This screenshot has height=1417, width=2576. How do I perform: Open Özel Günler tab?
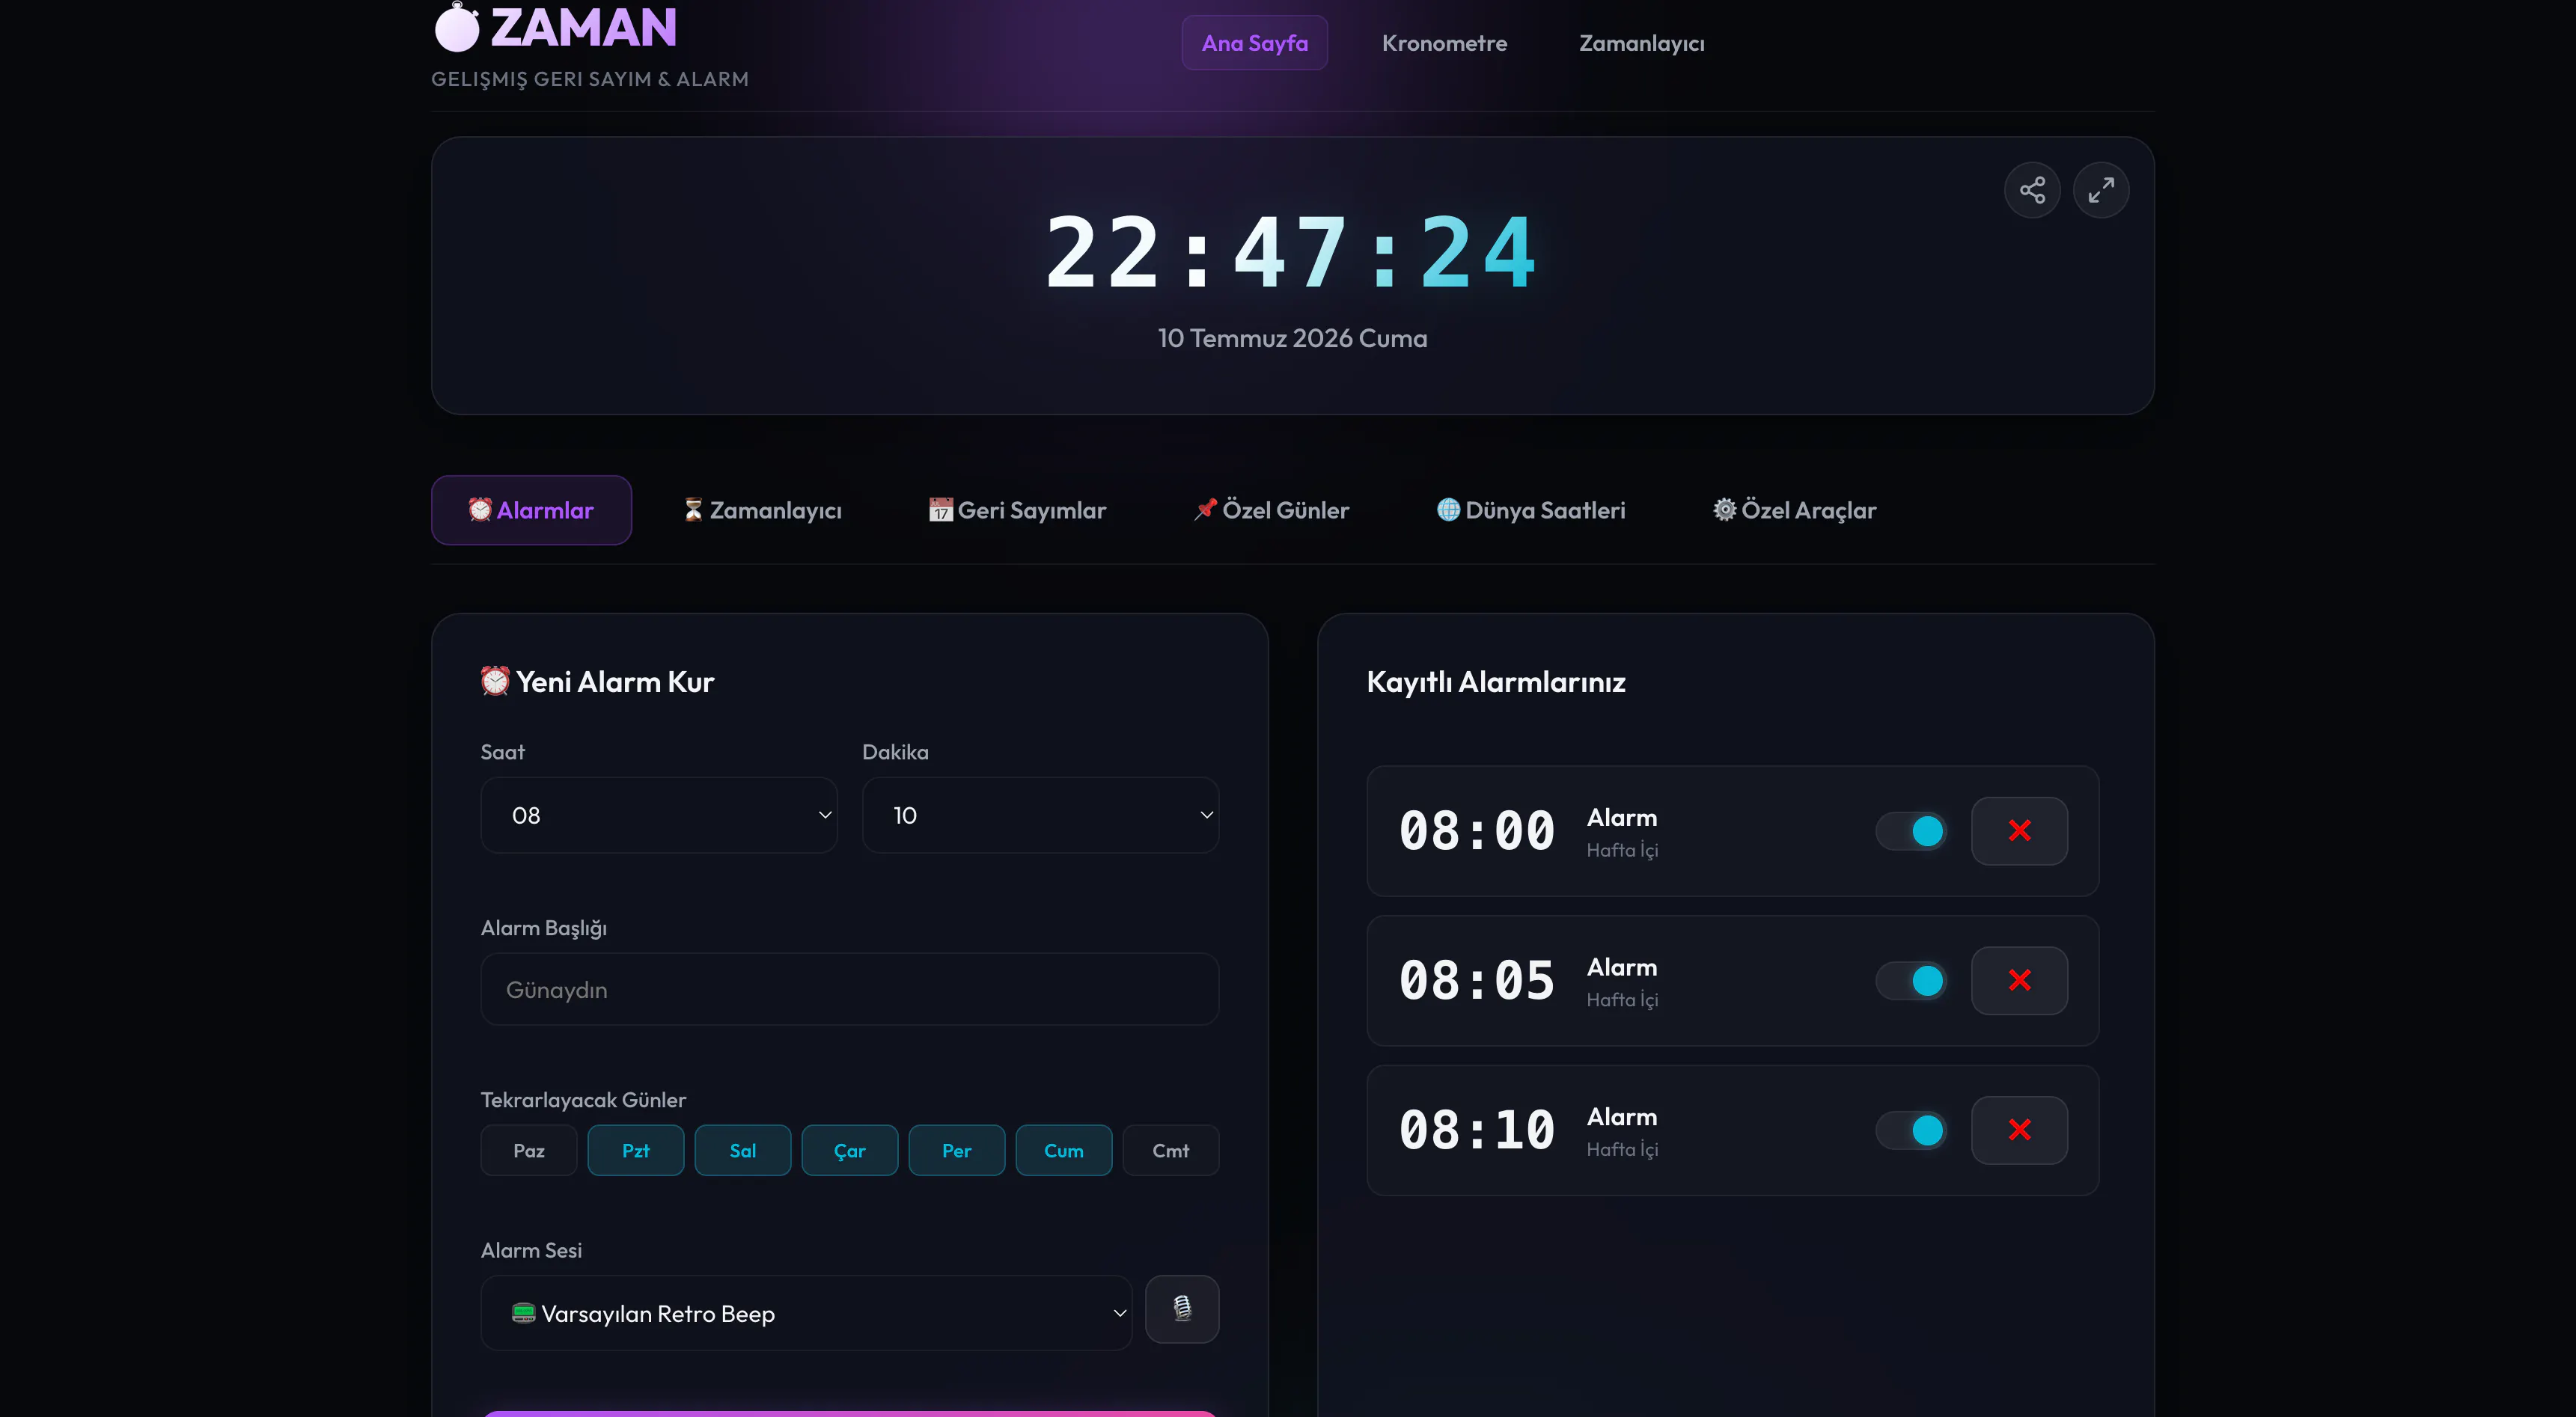pyautogui.click(x=1272, y=510)
